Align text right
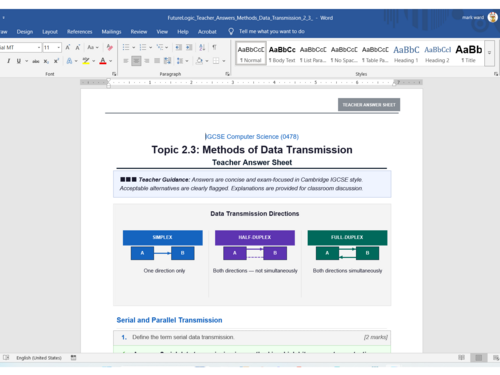The width and height of the screenshot is (500, 375). click(147, 61)
